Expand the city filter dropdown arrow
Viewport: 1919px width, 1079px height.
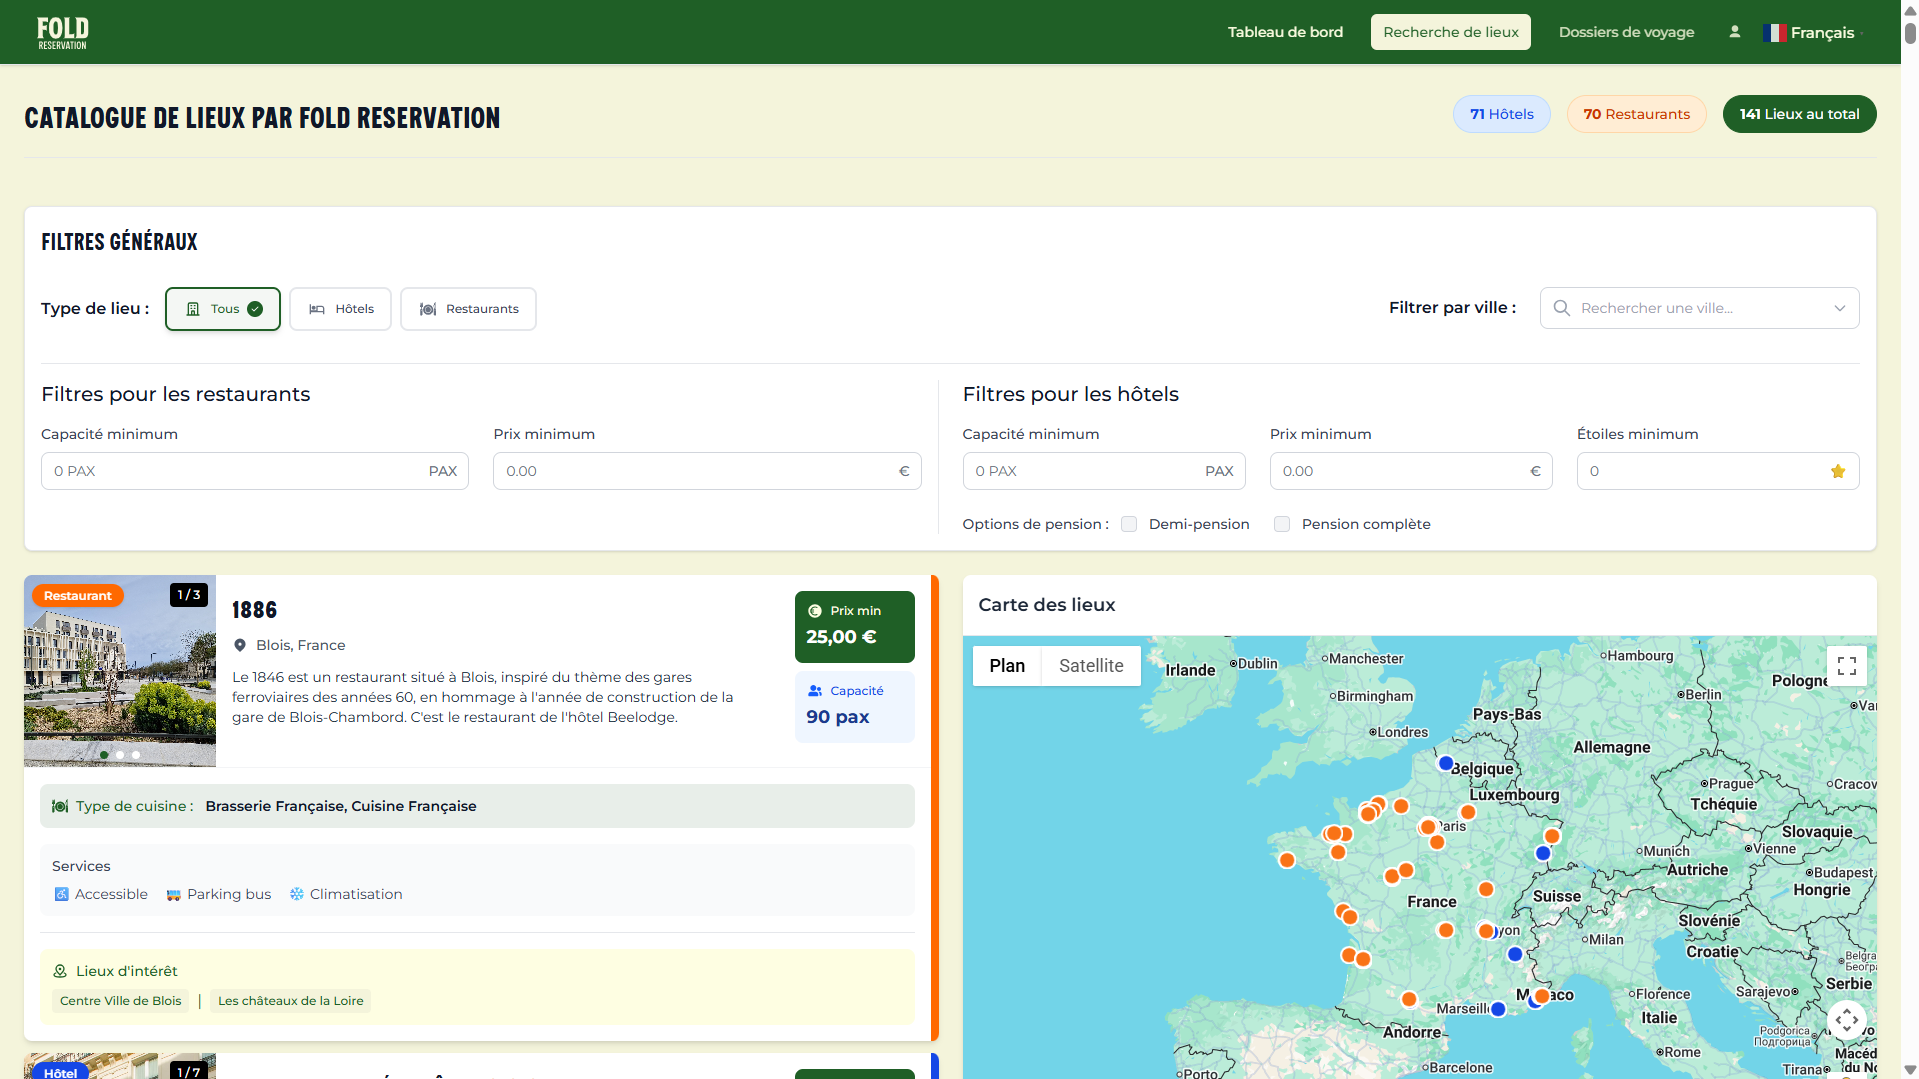1839,308
